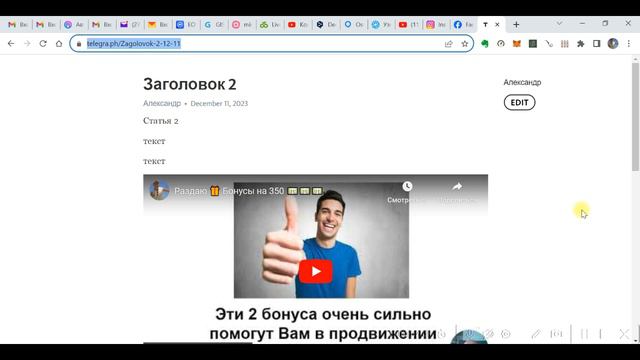Open the video title Раздаю Бонусы на 350
The image size is (640, 360).
coord(249,191)
